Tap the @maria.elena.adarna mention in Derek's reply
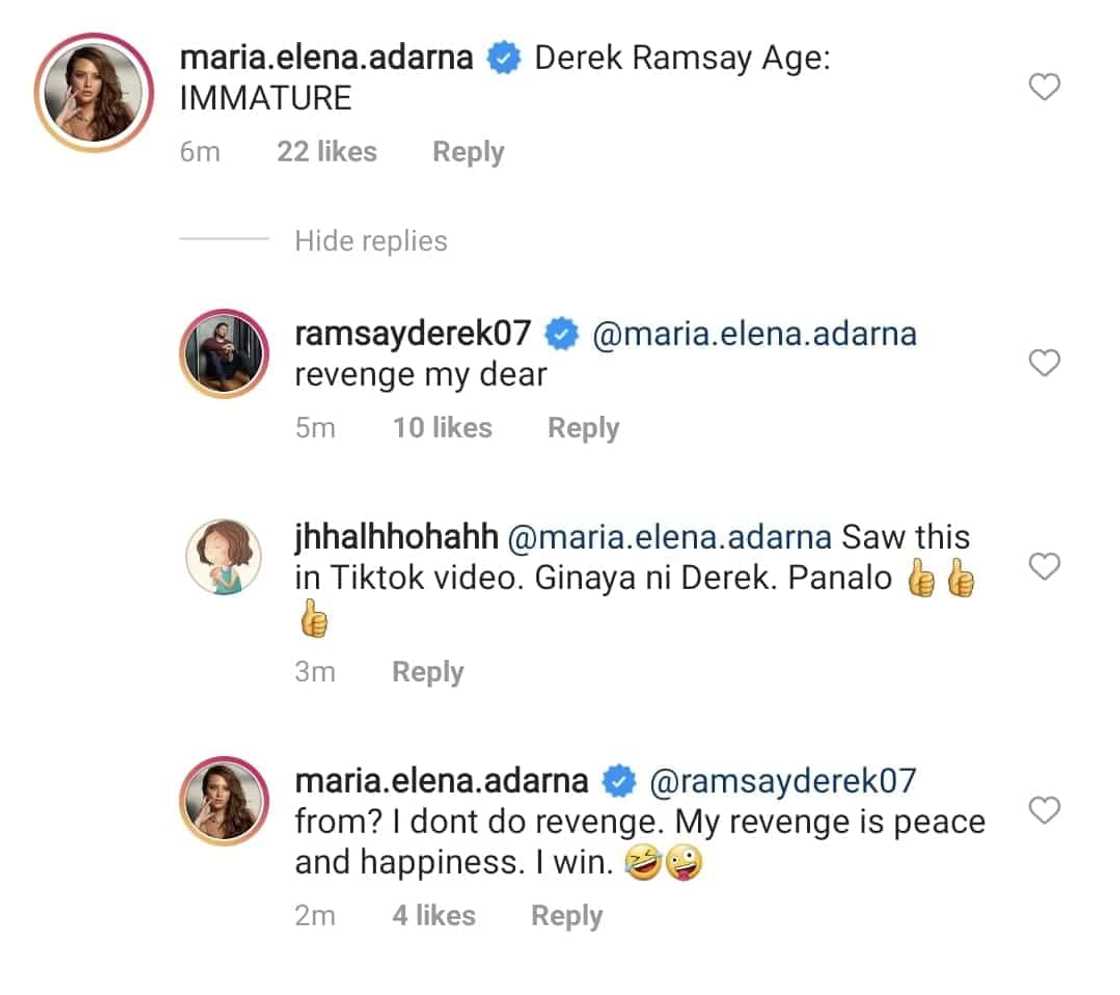This screenshot has height=995, width=1120. (754, 333)
